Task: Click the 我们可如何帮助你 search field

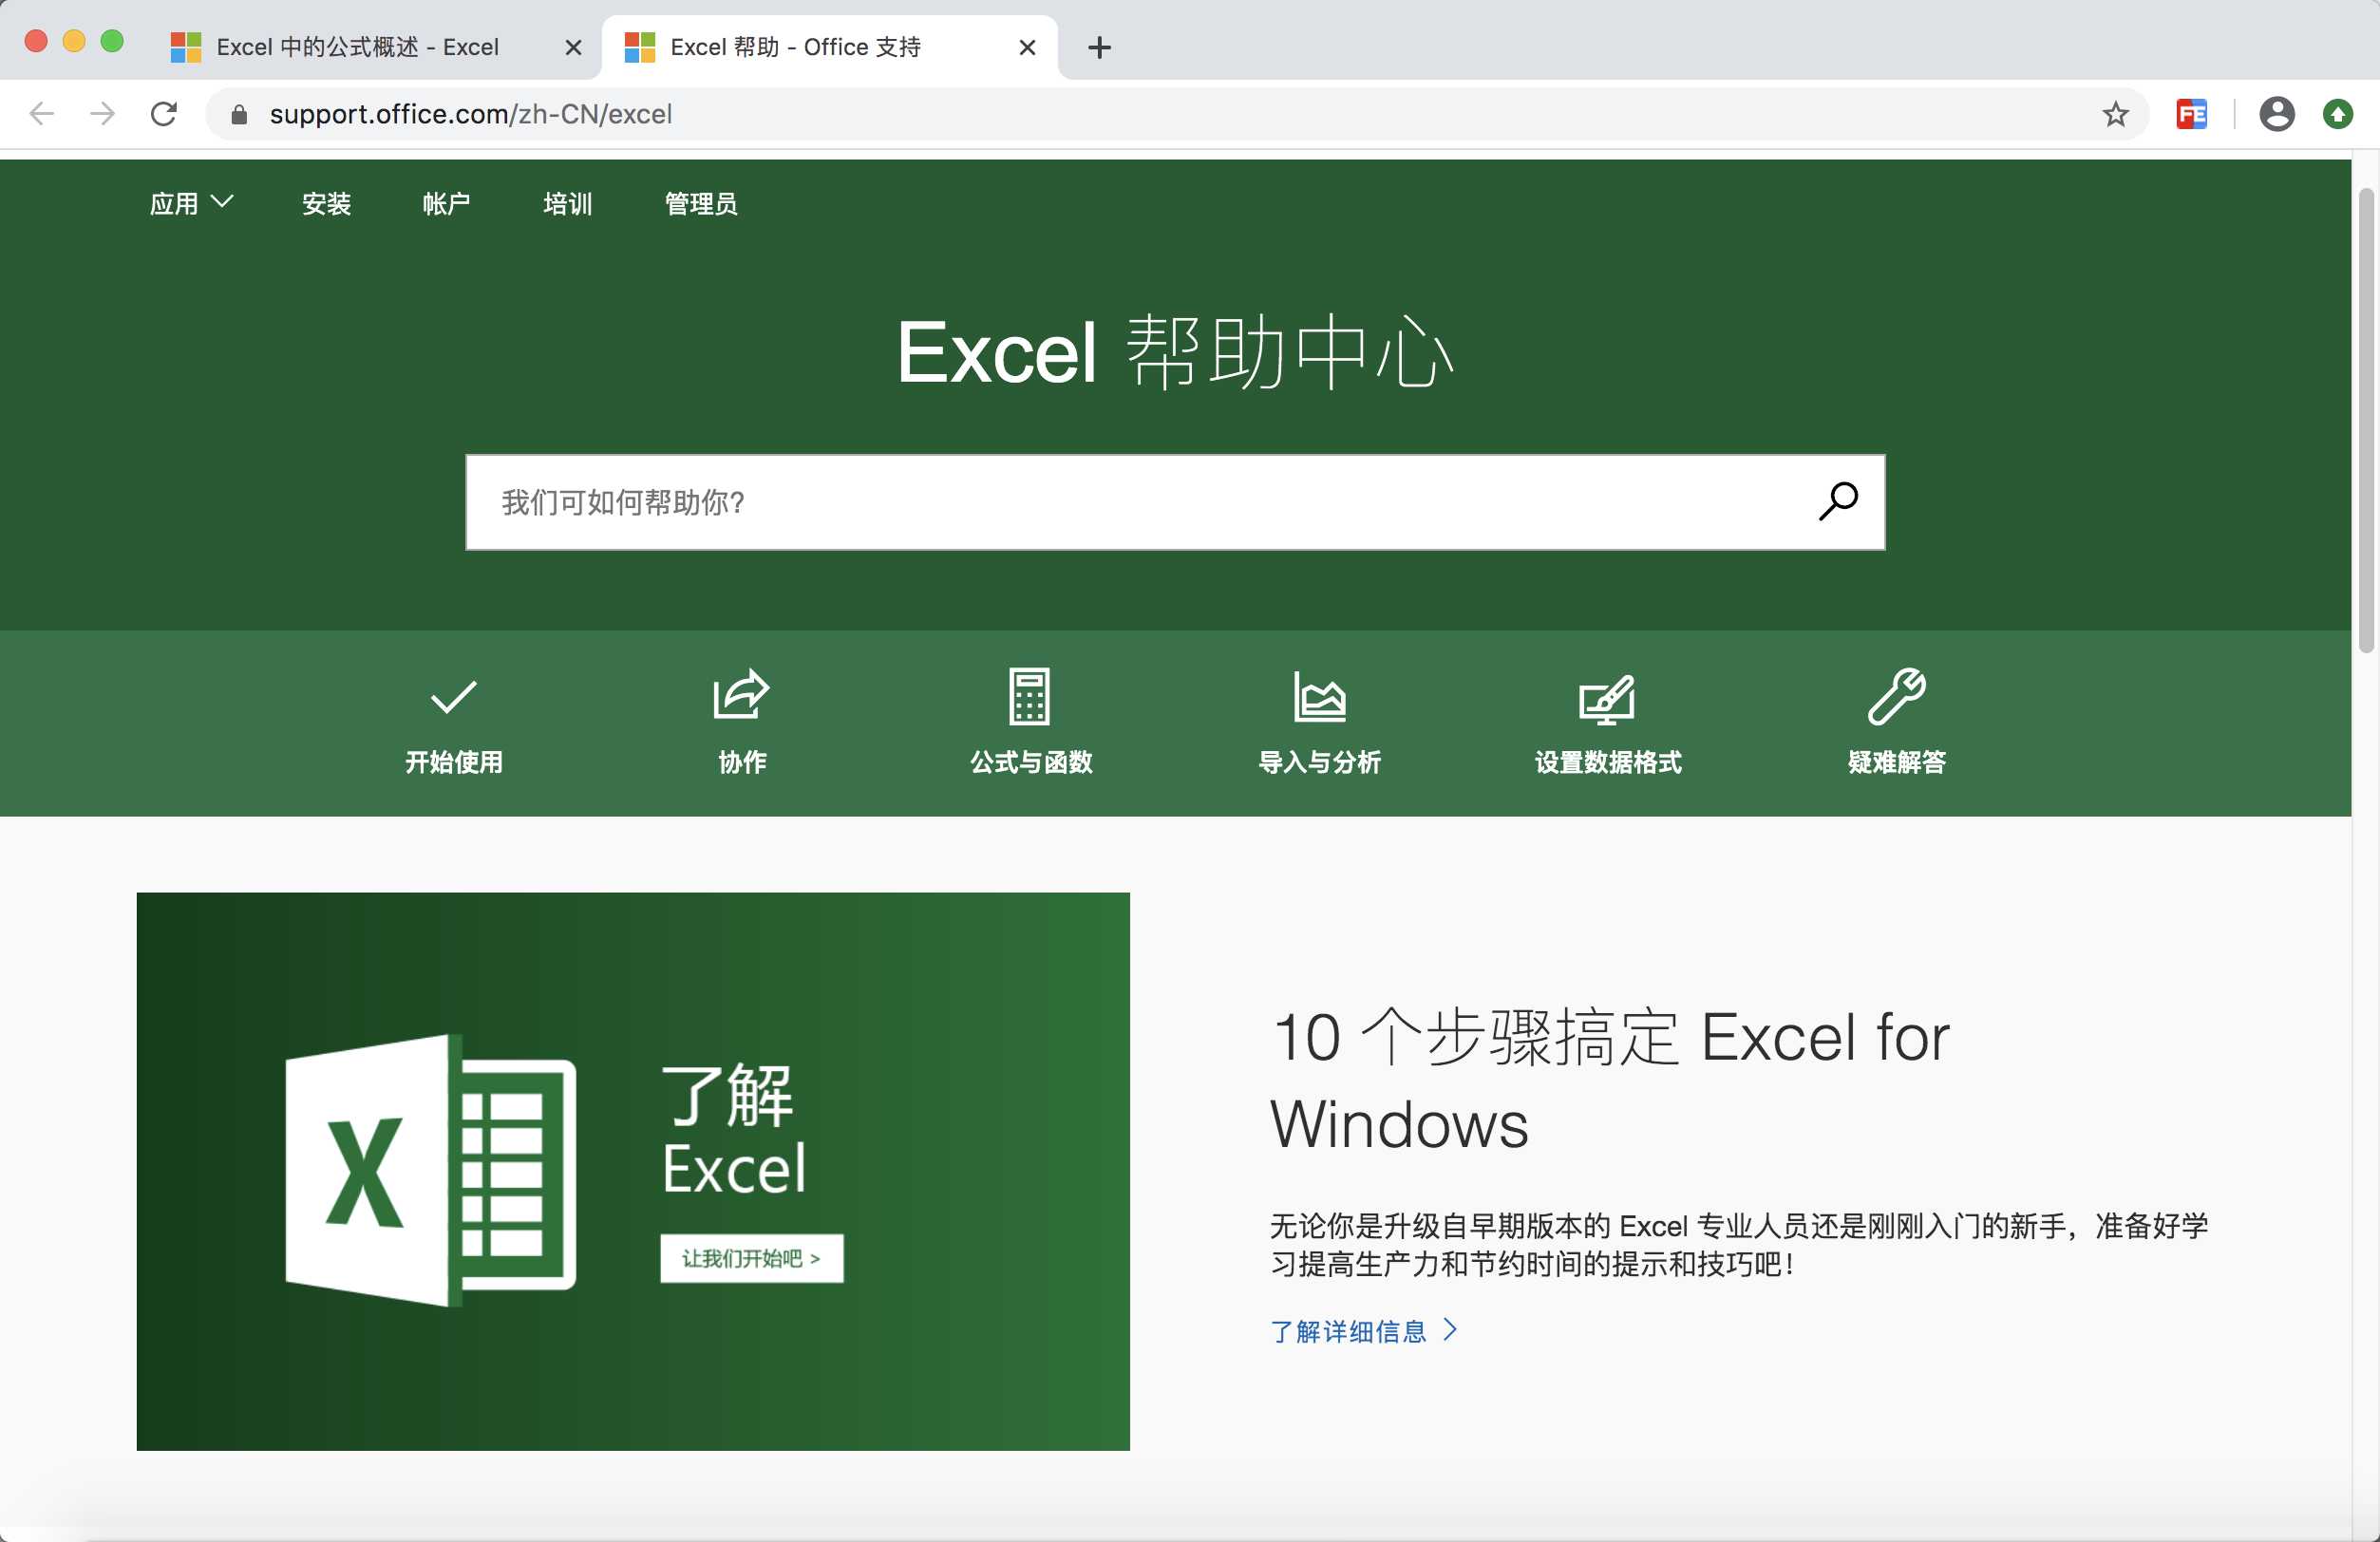Action: pos(1175,502)
